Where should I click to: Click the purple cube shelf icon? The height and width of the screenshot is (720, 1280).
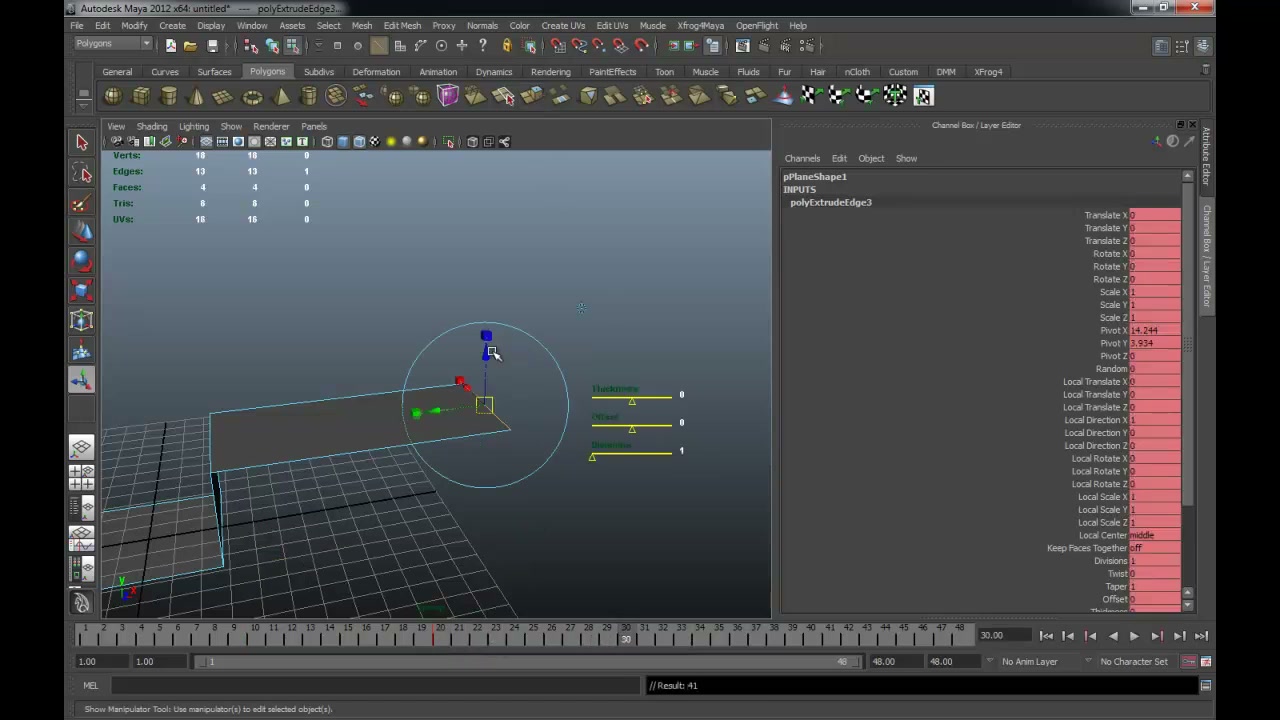(447, 96)
